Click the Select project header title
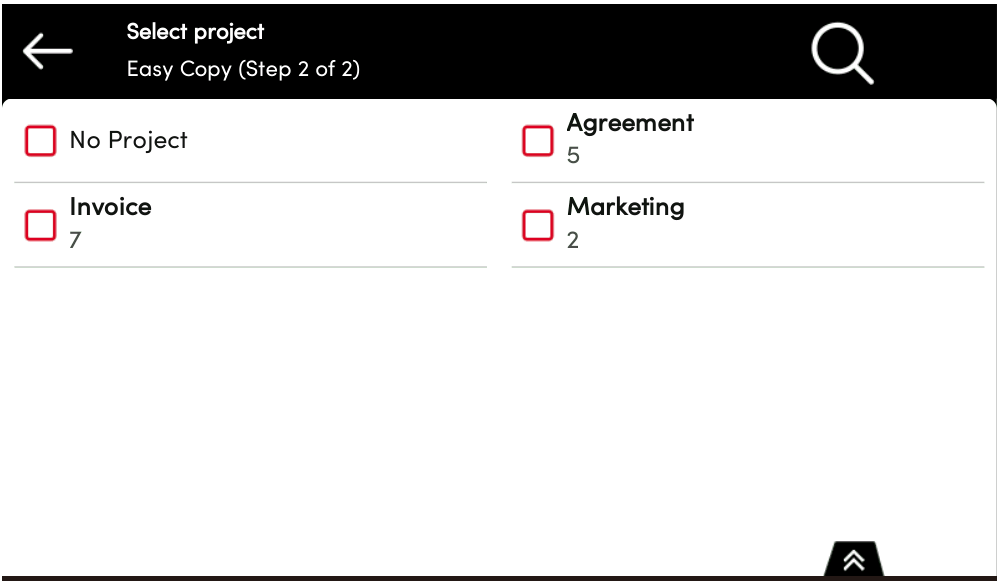999x583 pixels. 196,32
